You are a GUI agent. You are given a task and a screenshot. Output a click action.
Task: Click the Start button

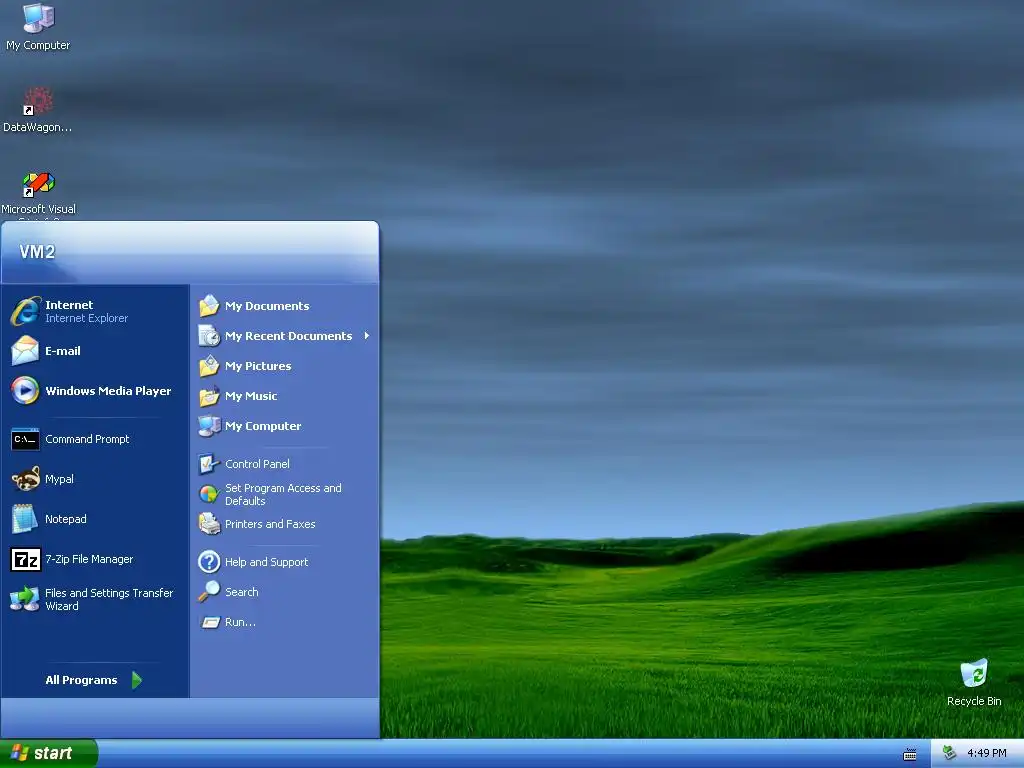click(49, 753)
